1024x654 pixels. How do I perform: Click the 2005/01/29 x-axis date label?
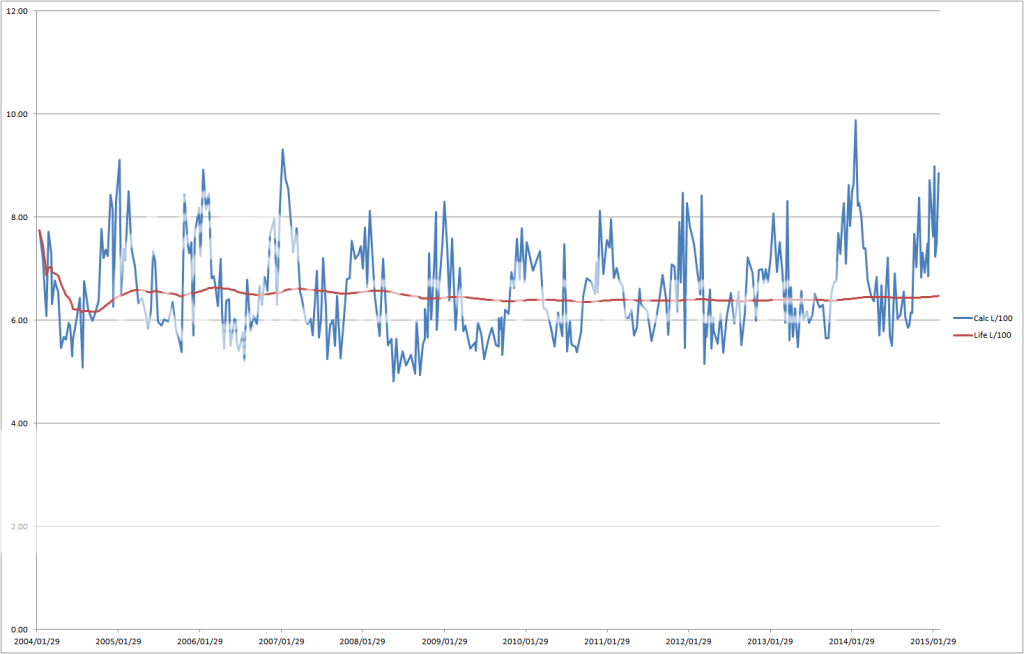(x=118, y=642)
